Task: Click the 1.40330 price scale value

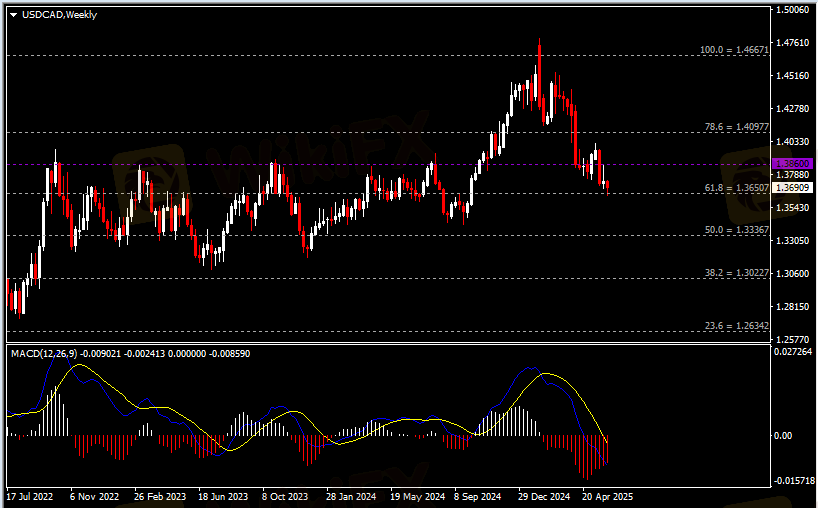Action: click(x=792, y=141)
